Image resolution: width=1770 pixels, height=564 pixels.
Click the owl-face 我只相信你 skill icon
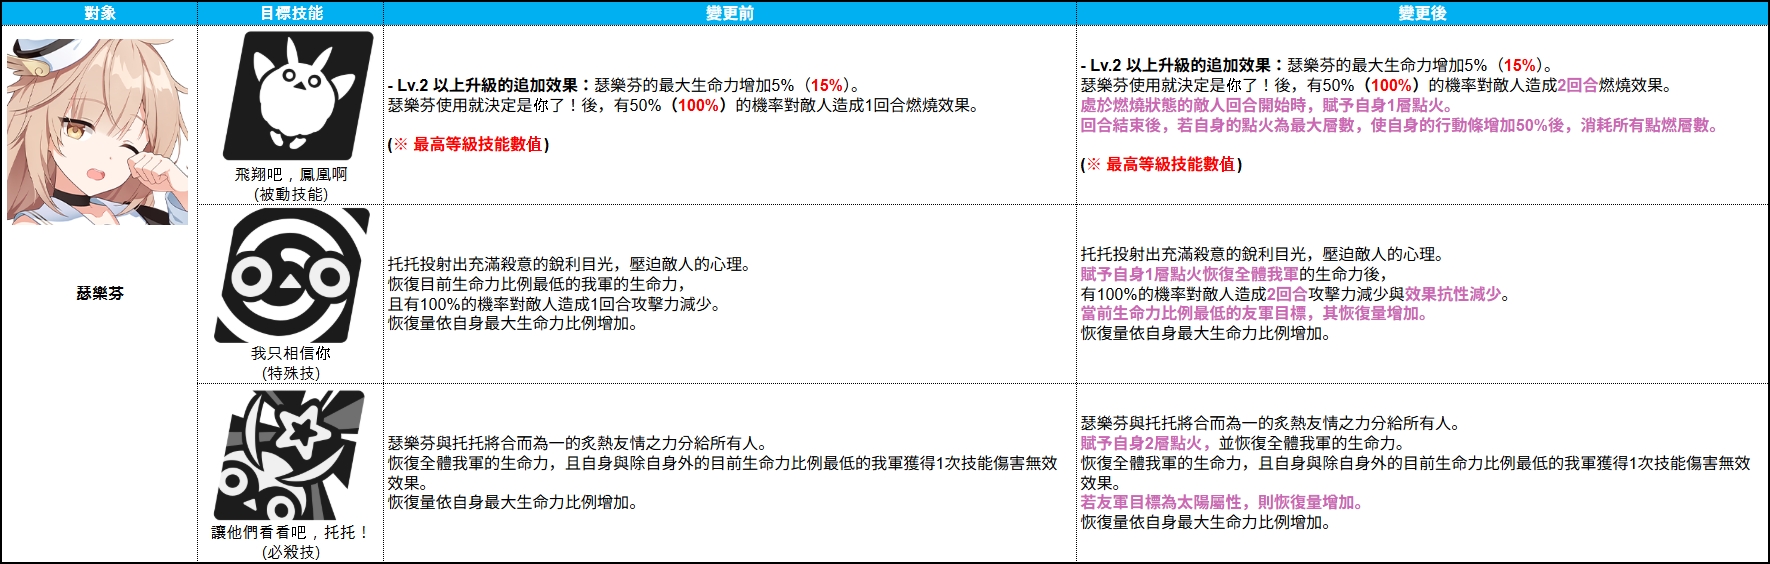291,276
